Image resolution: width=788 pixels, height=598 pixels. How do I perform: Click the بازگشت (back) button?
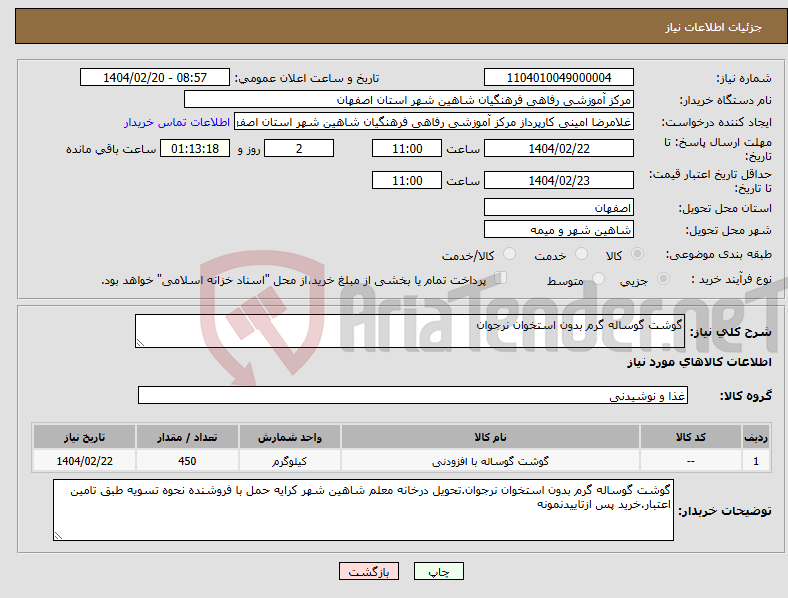click(x=369, y=571)
